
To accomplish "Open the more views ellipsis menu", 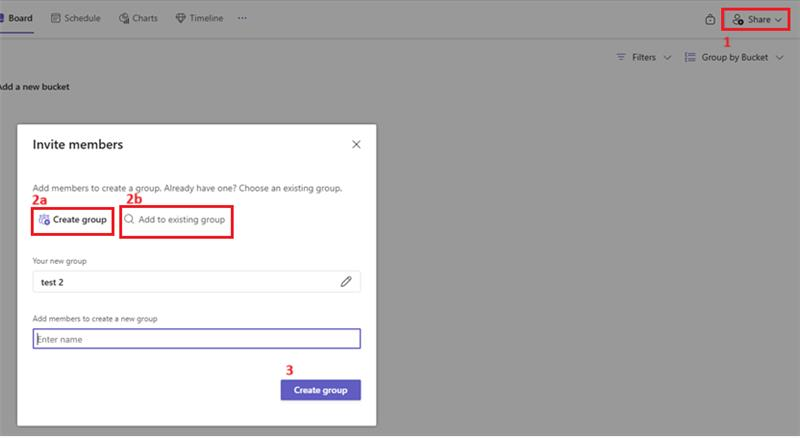I will (x=242, y=18).
